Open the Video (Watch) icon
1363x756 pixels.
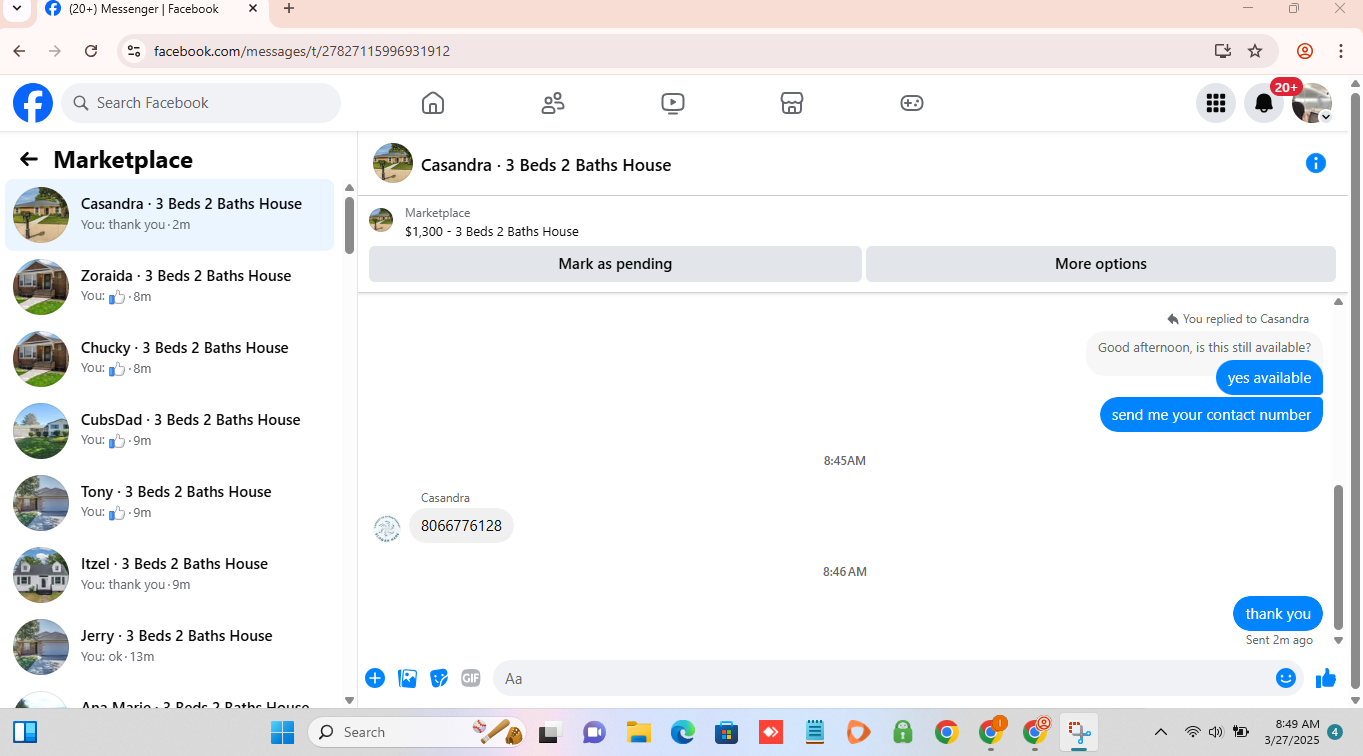[673, 103]
